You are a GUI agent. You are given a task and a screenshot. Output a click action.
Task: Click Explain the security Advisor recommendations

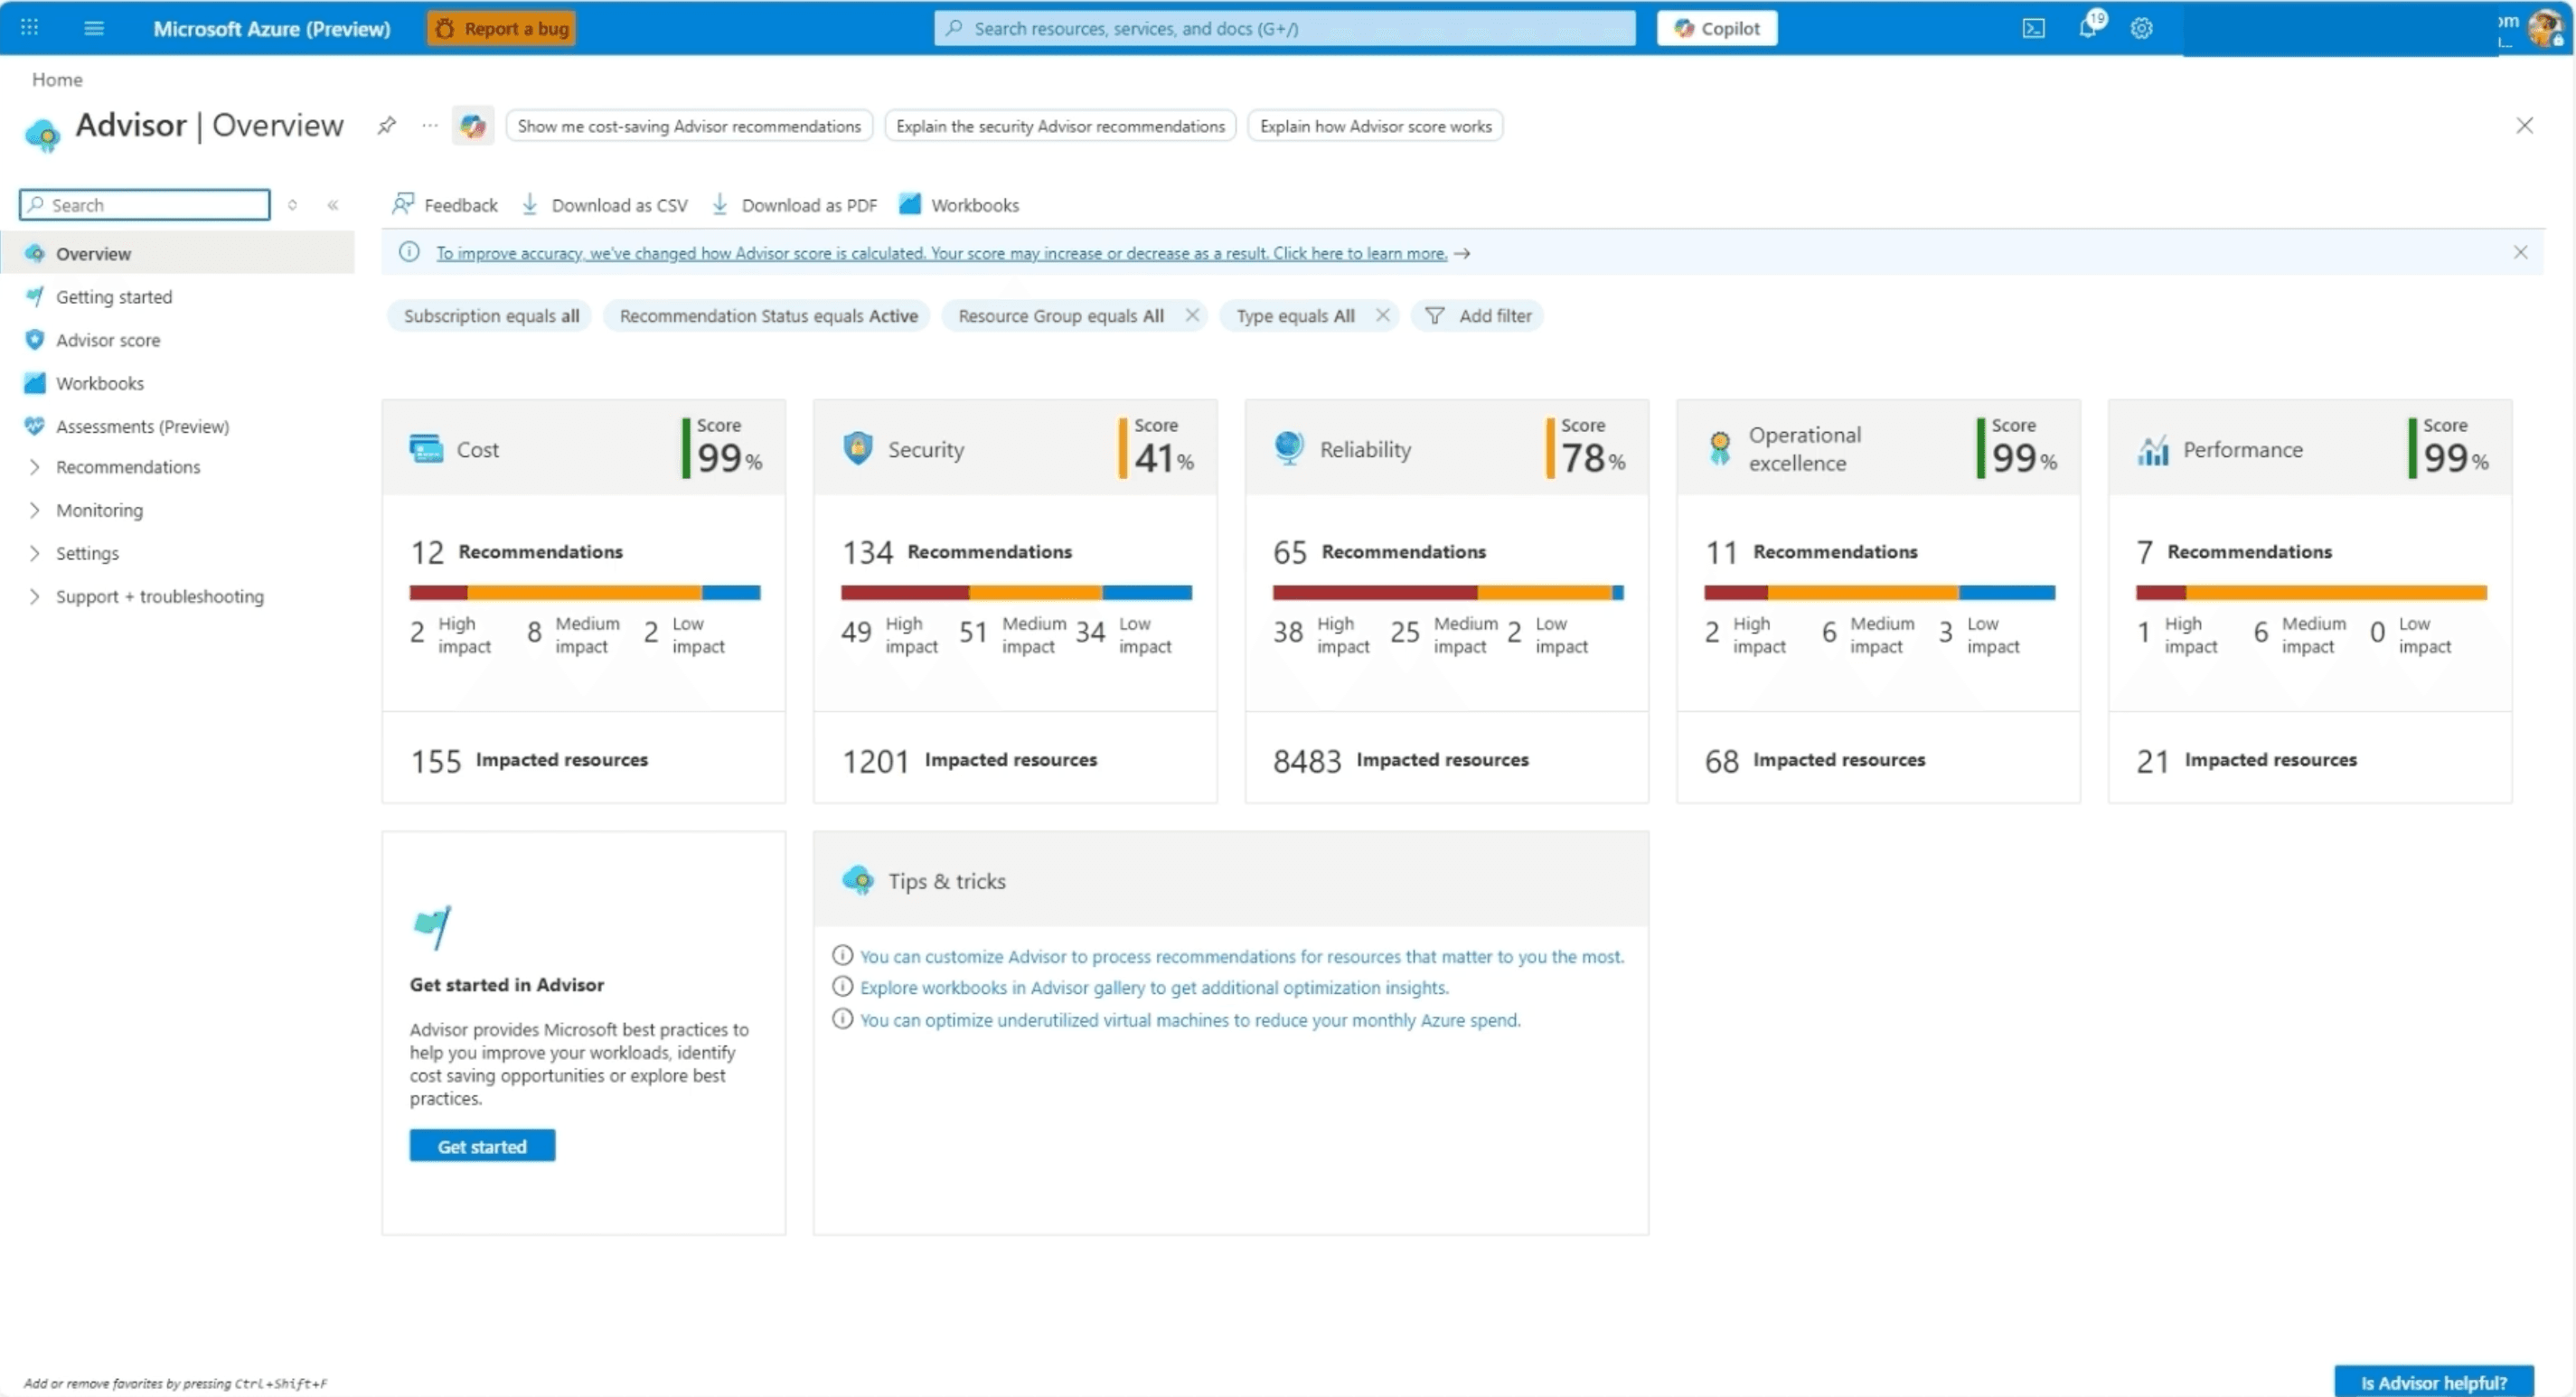(1060, 126)
